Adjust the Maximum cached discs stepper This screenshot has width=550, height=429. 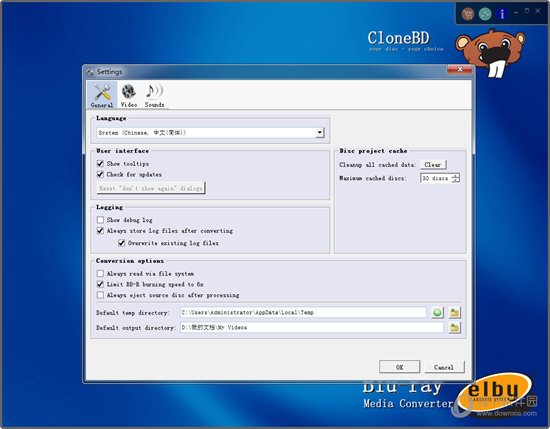(x=455, y=178)
